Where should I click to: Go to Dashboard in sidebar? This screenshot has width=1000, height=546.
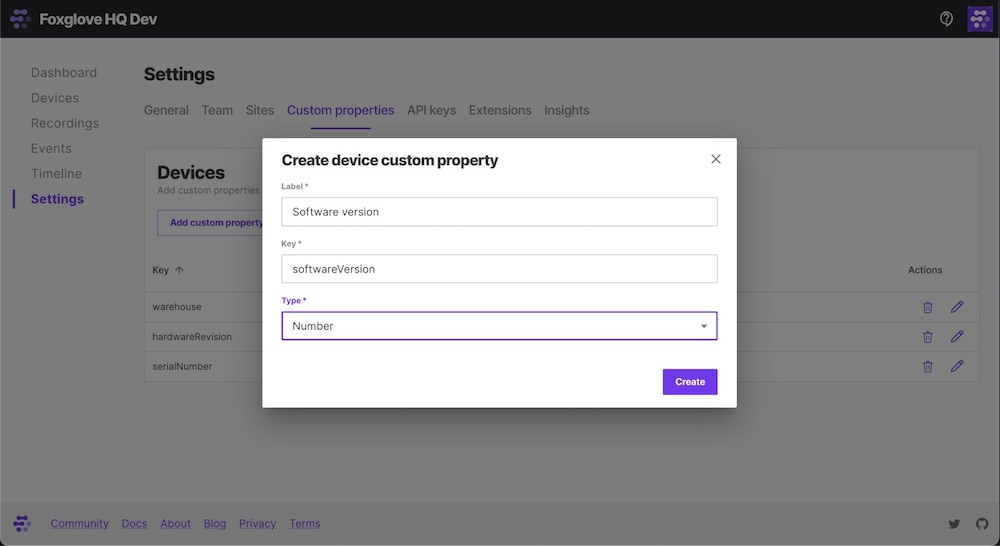[x=64, y=73]
